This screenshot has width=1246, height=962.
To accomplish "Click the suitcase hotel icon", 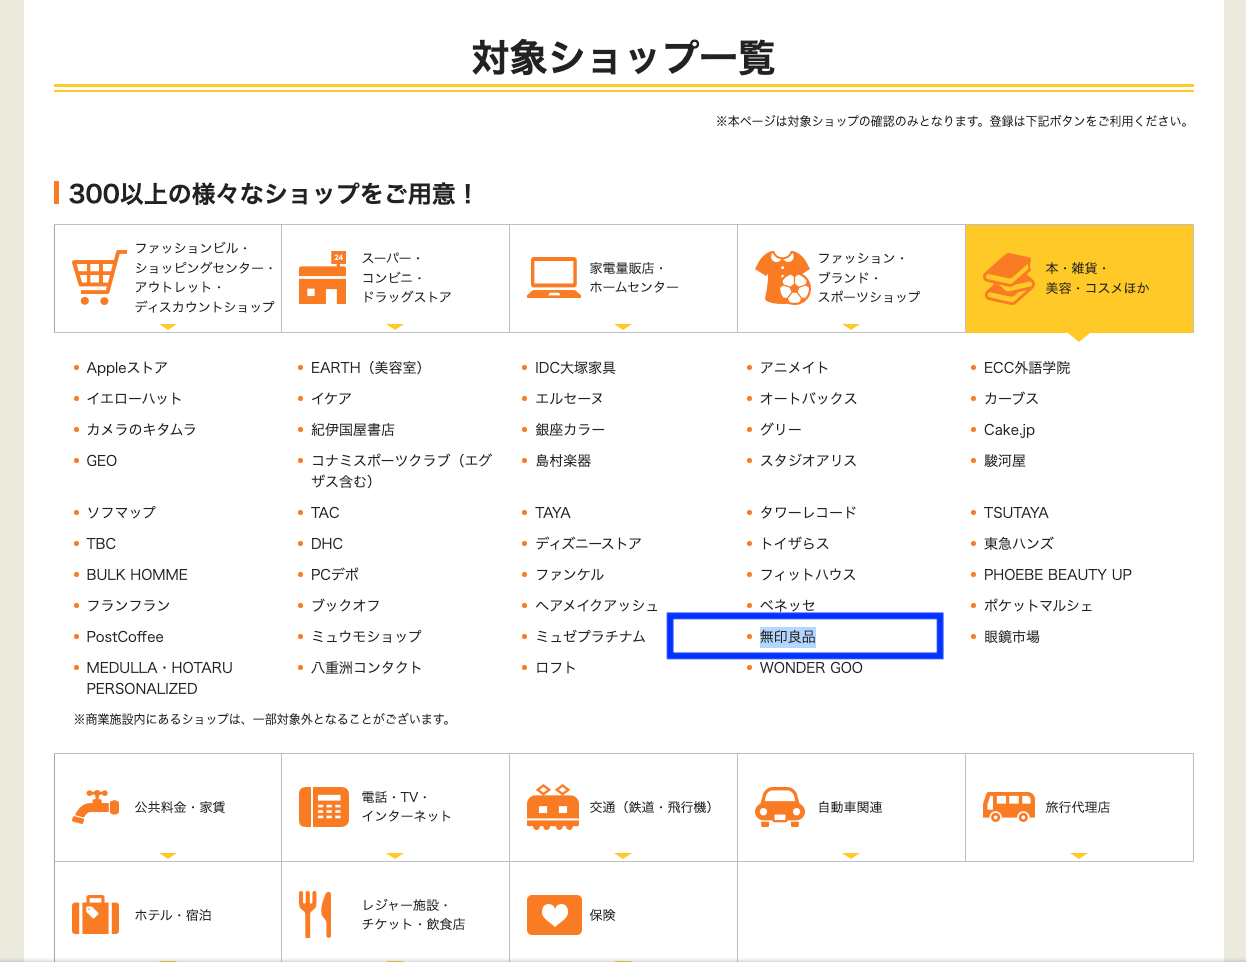I will tap(96, 914).
